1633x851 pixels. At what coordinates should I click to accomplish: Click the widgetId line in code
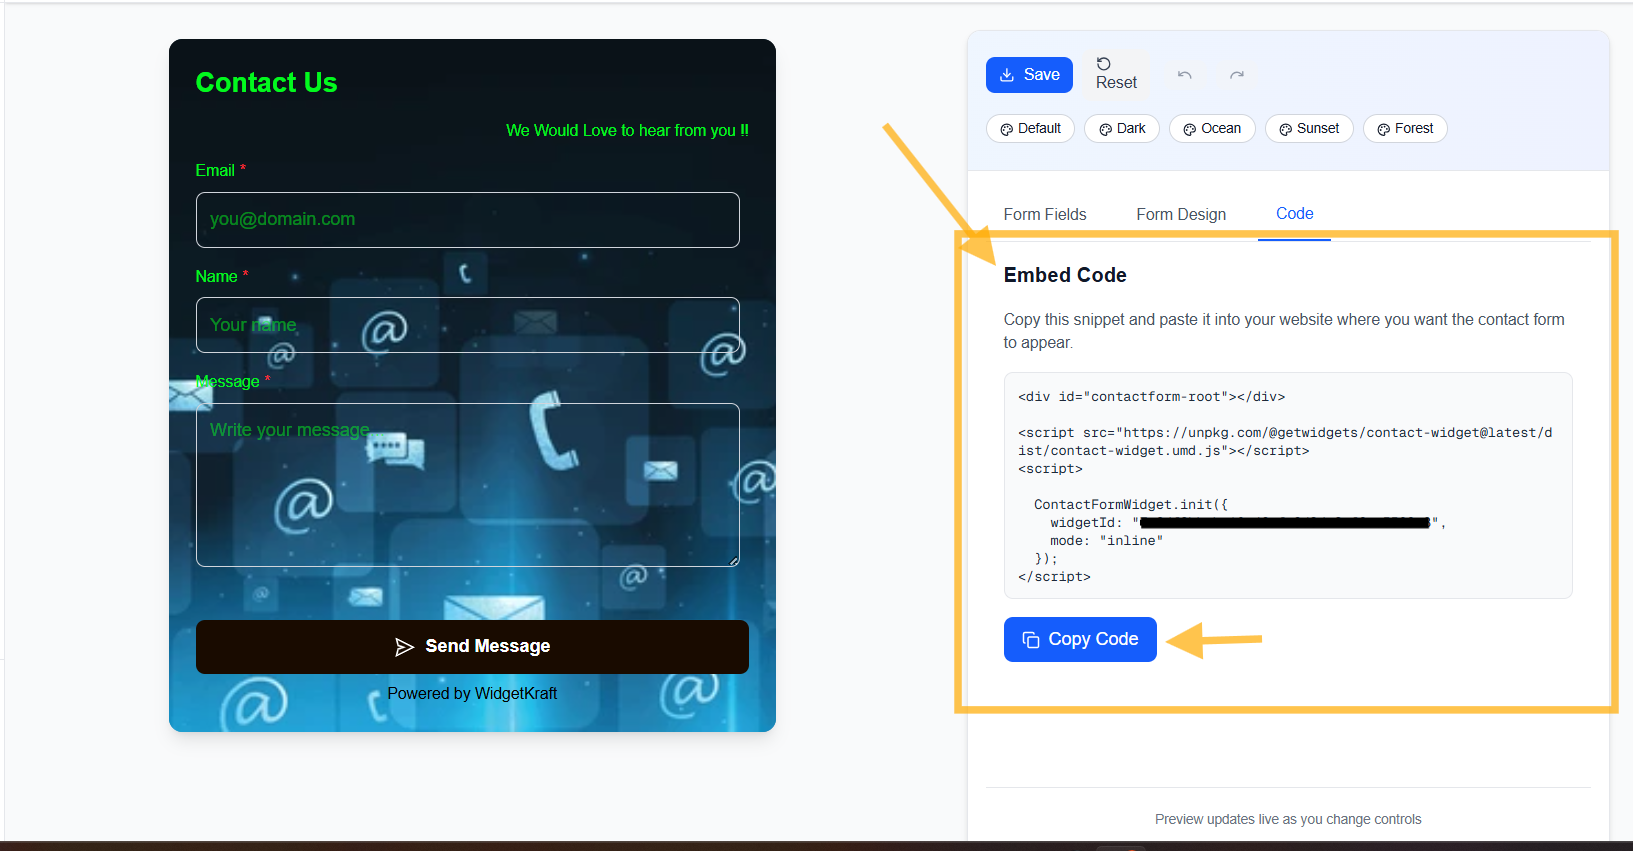coord(1247,523)
